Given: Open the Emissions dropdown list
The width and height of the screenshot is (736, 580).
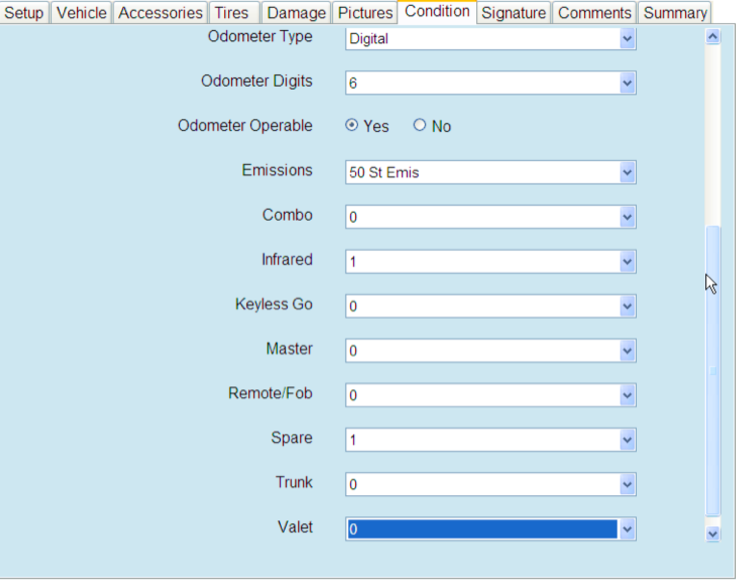Looking at the screenshot, I should 627,173.
